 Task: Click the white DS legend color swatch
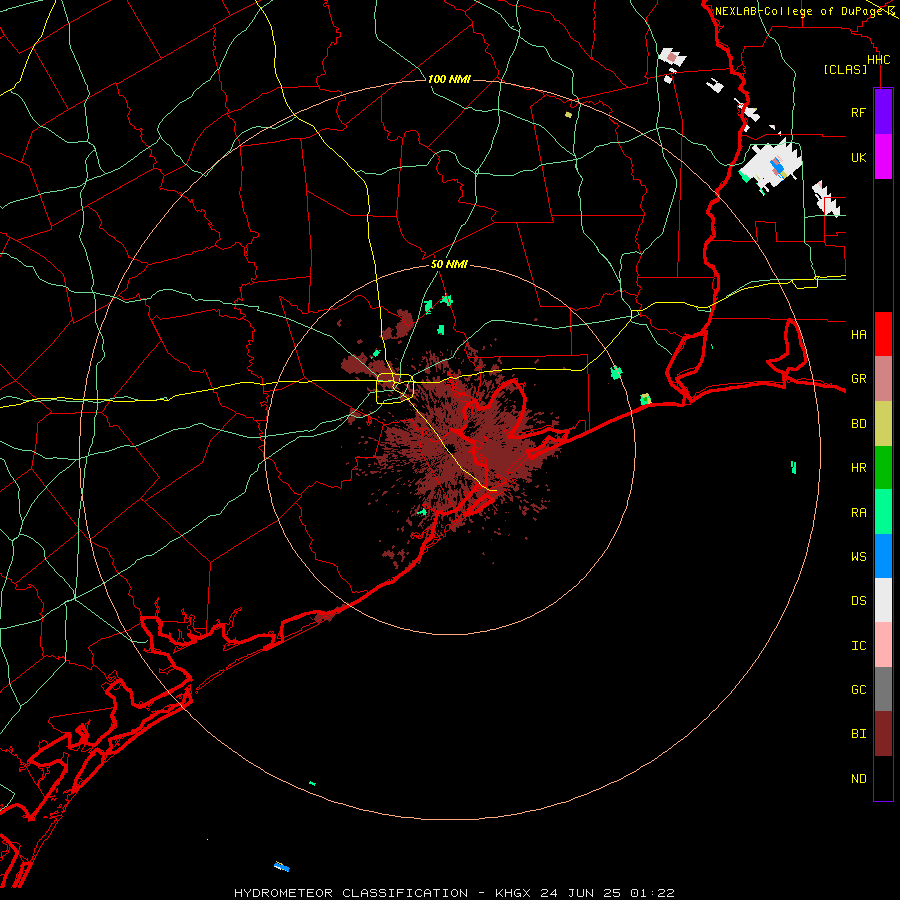[x=883, y=601]
